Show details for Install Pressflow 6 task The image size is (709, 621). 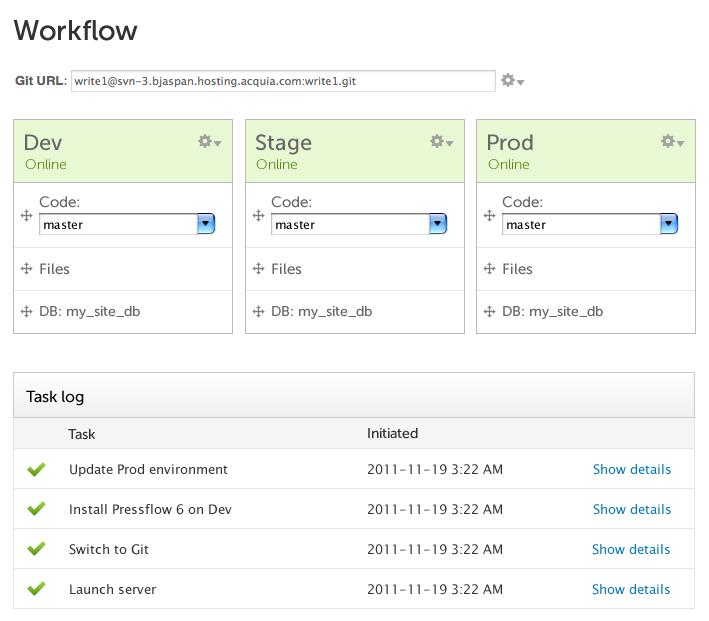click(631, 509)
